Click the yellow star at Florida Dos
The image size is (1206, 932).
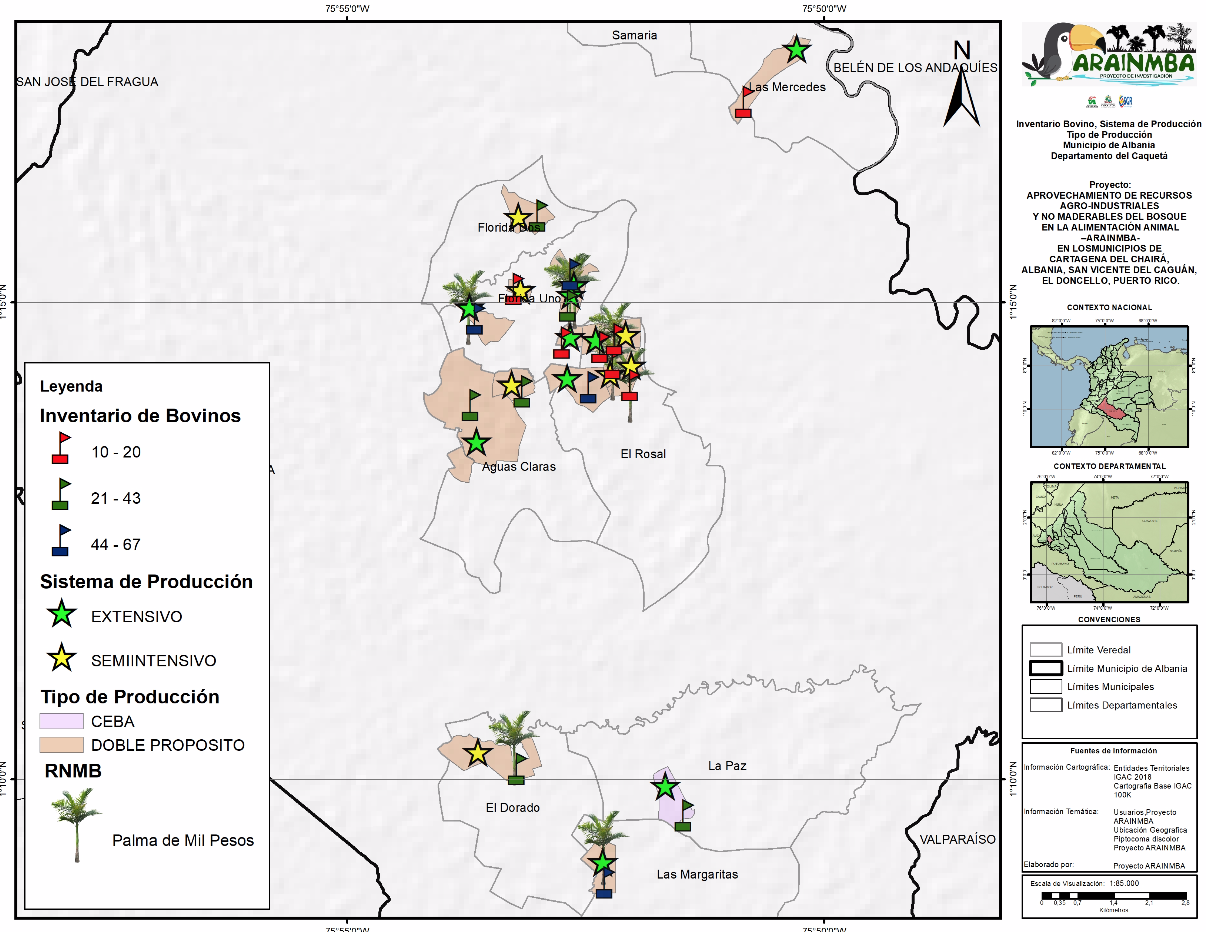[517, 218]
